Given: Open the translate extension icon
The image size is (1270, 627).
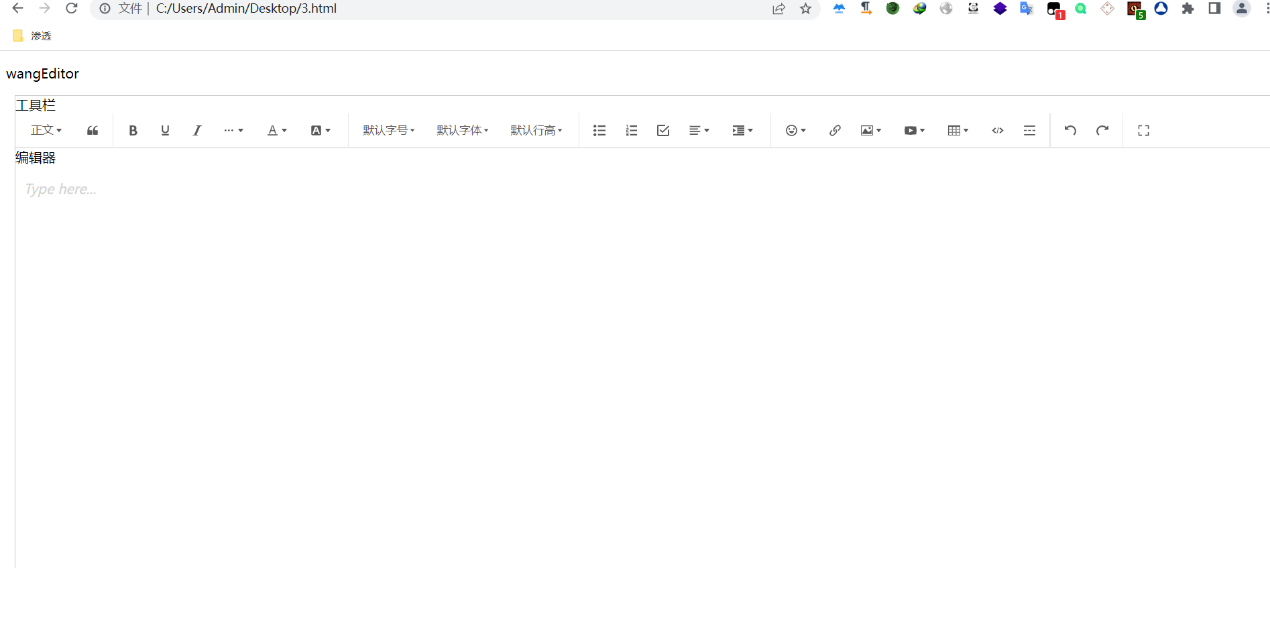Looking at the screenshot, I should click(1026, 8).
